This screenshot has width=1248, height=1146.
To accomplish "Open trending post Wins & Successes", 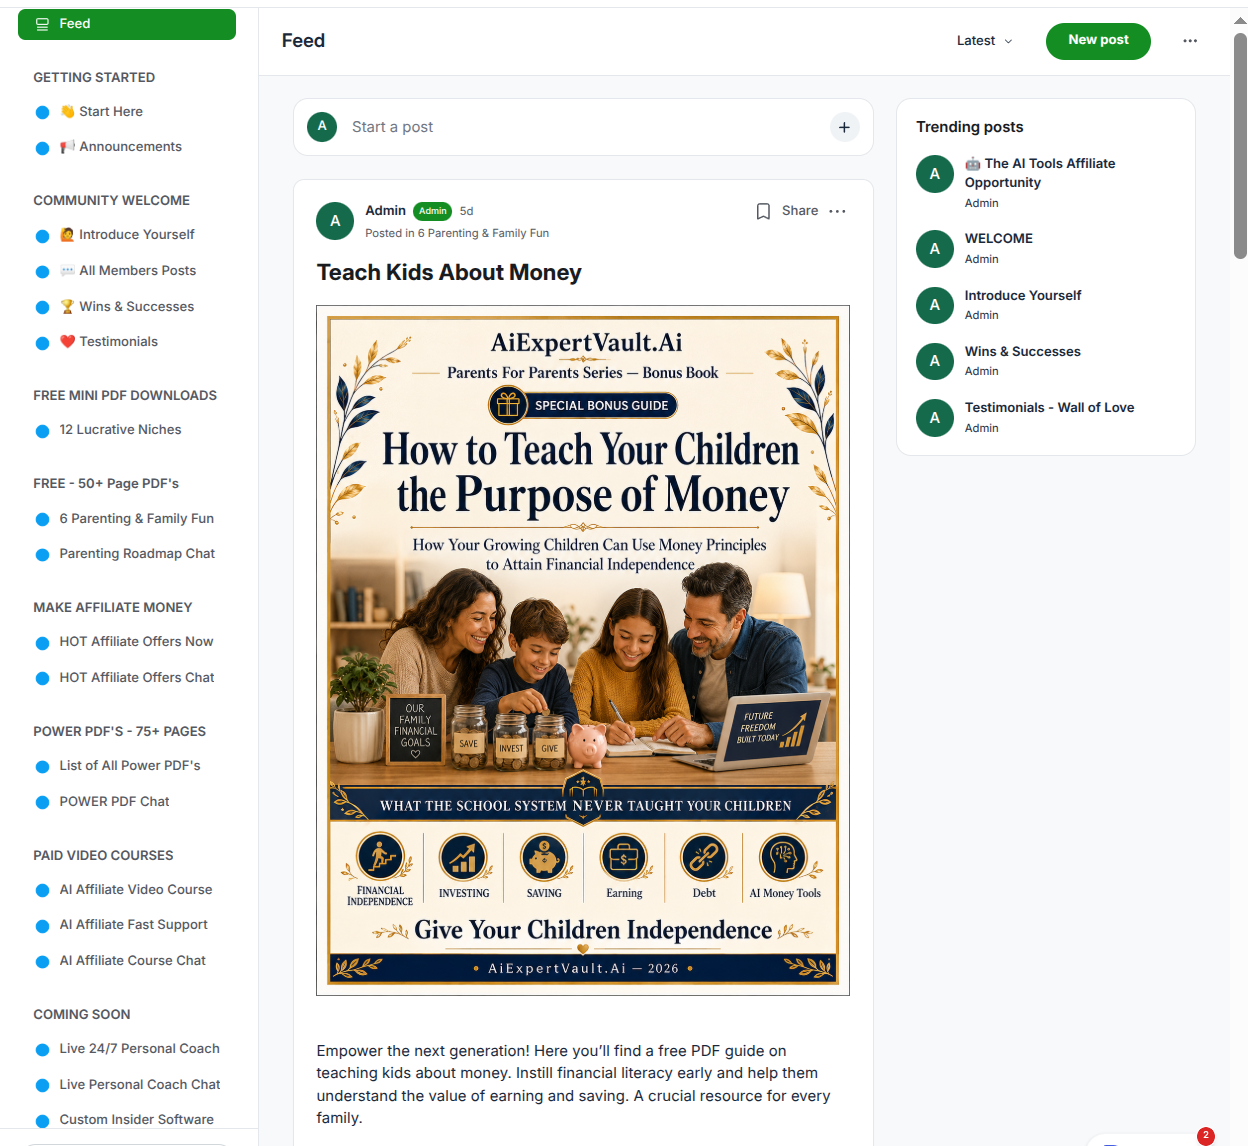I will tap(1022, 352).
